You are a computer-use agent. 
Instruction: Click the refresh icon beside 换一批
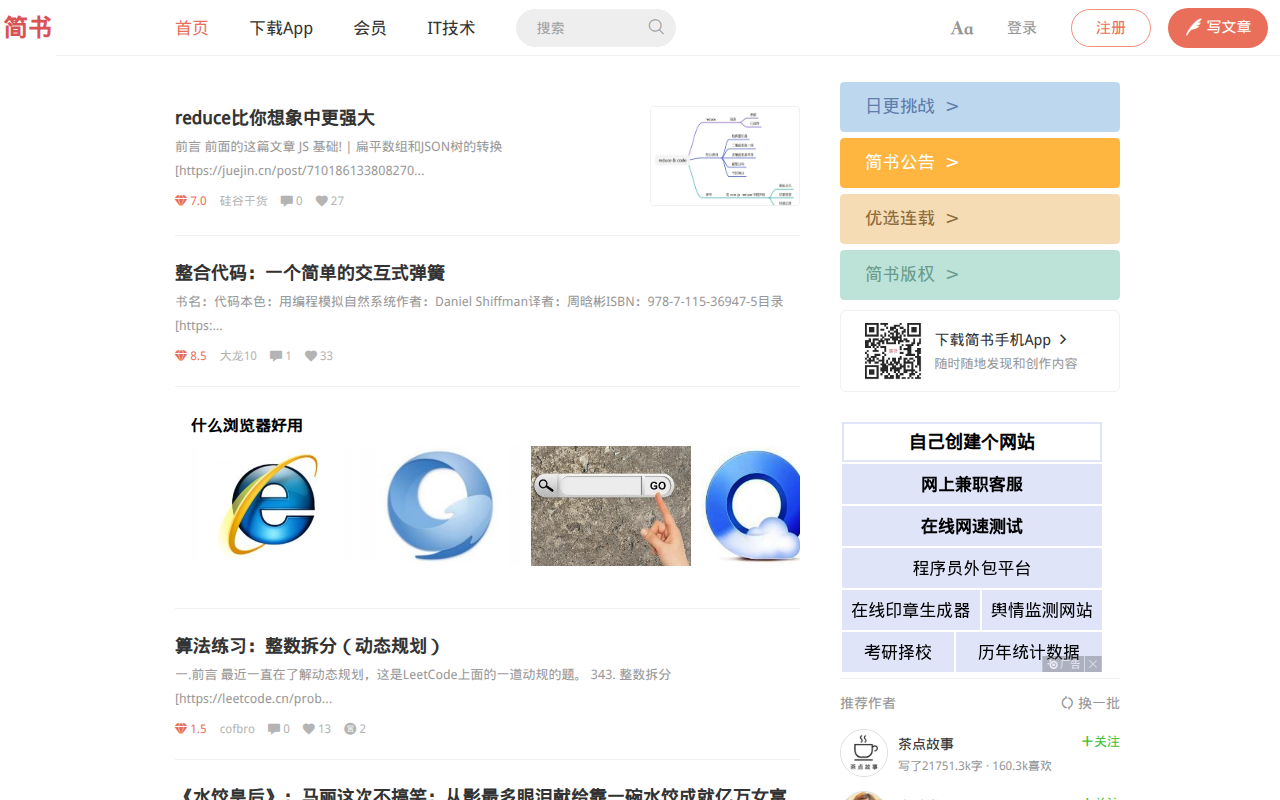[x=1067, y=703]
